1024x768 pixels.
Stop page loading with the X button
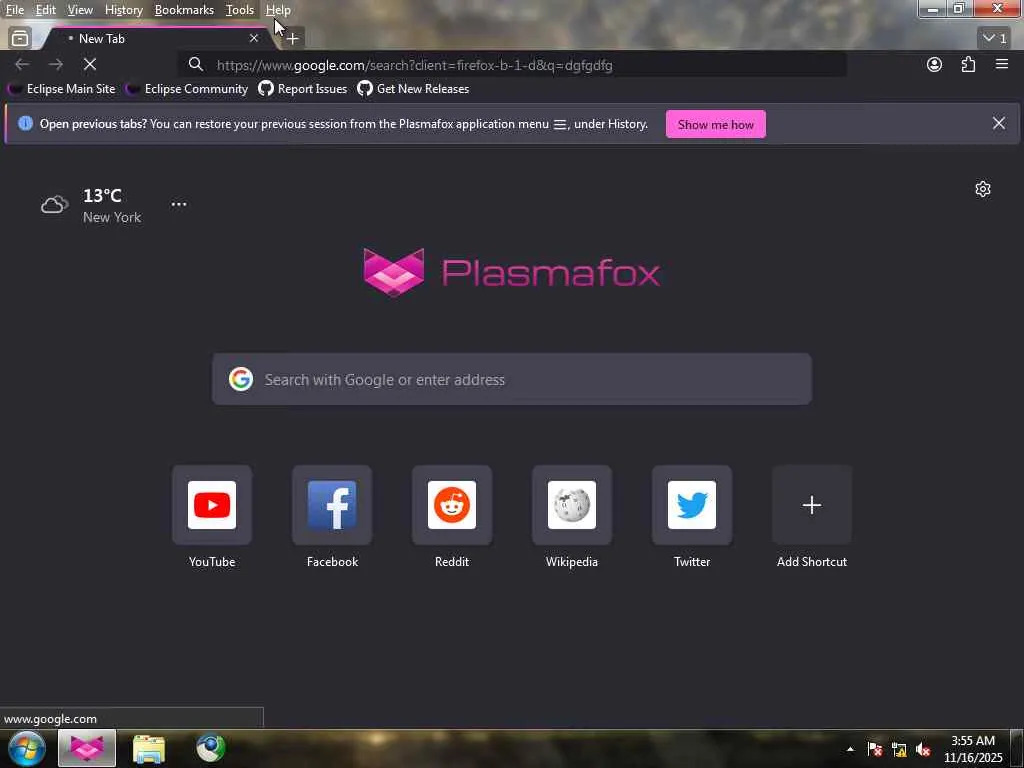90,64
